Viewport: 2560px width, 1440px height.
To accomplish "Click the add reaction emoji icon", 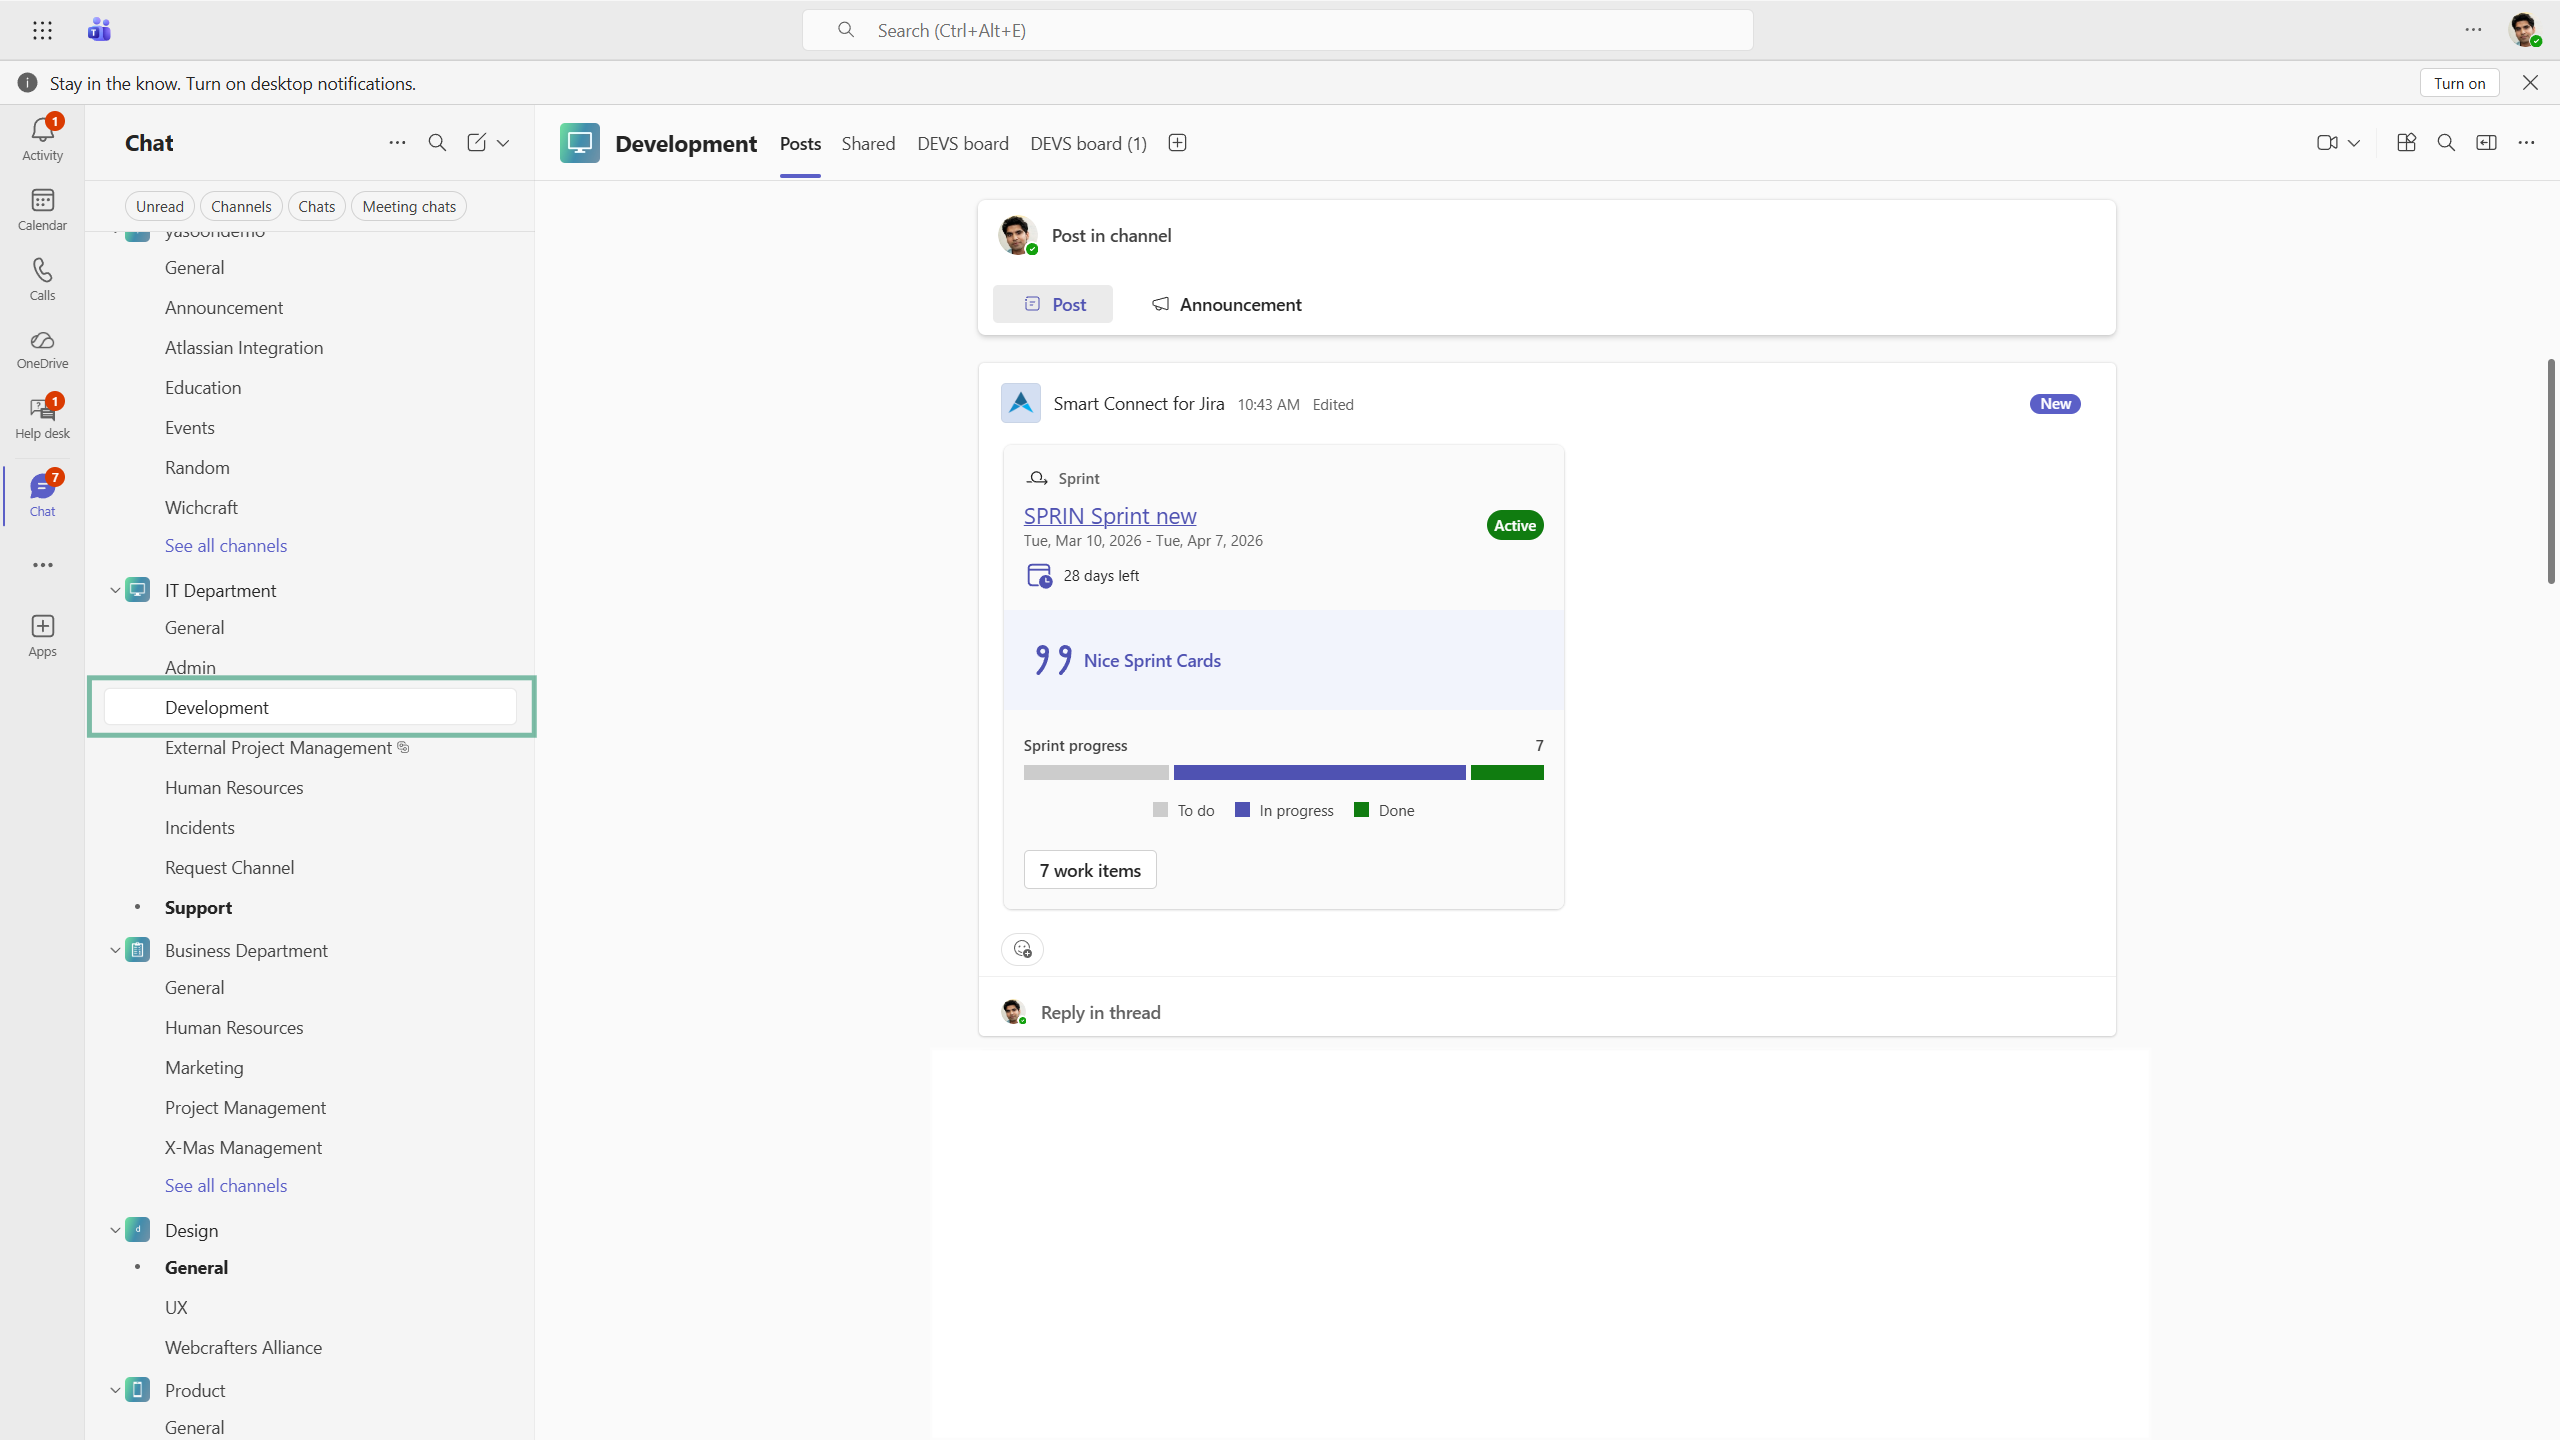I will (x=1022, y=949).
